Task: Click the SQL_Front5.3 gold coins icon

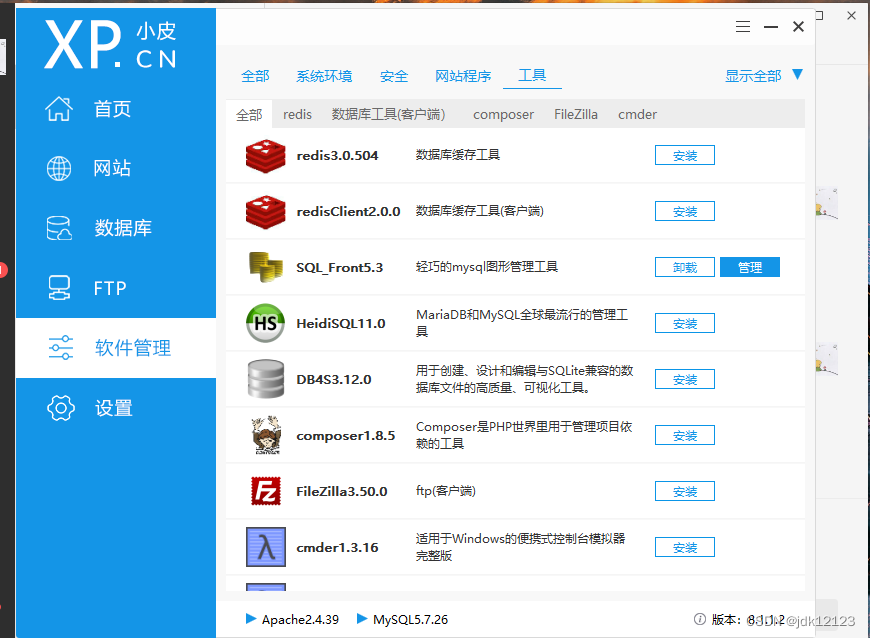Action: coord(266,267)
